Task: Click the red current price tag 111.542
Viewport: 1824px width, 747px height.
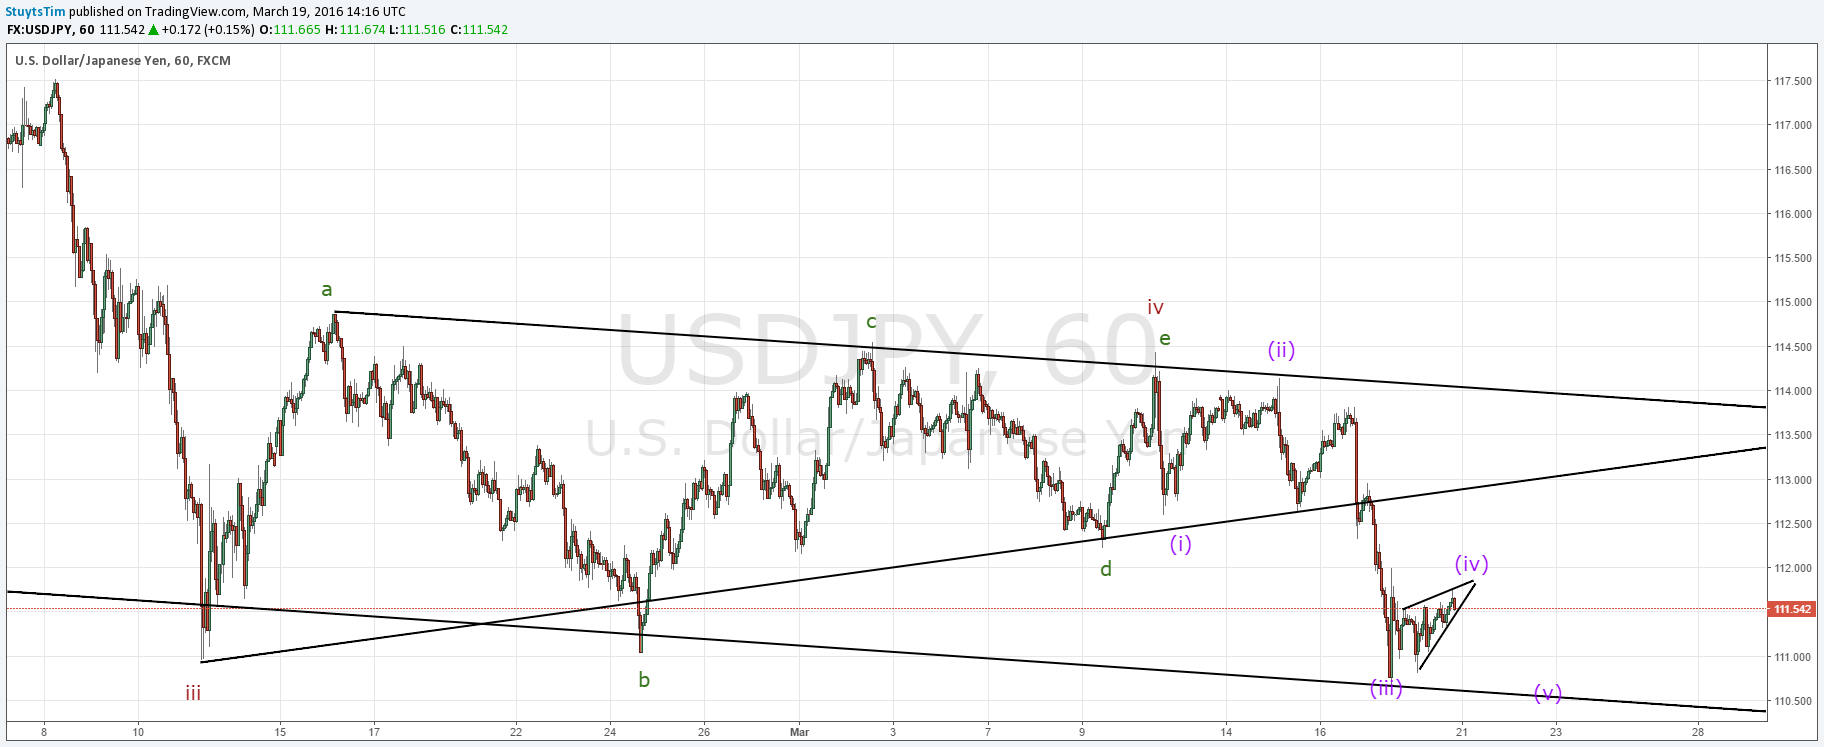Action: click(1792, 609)
